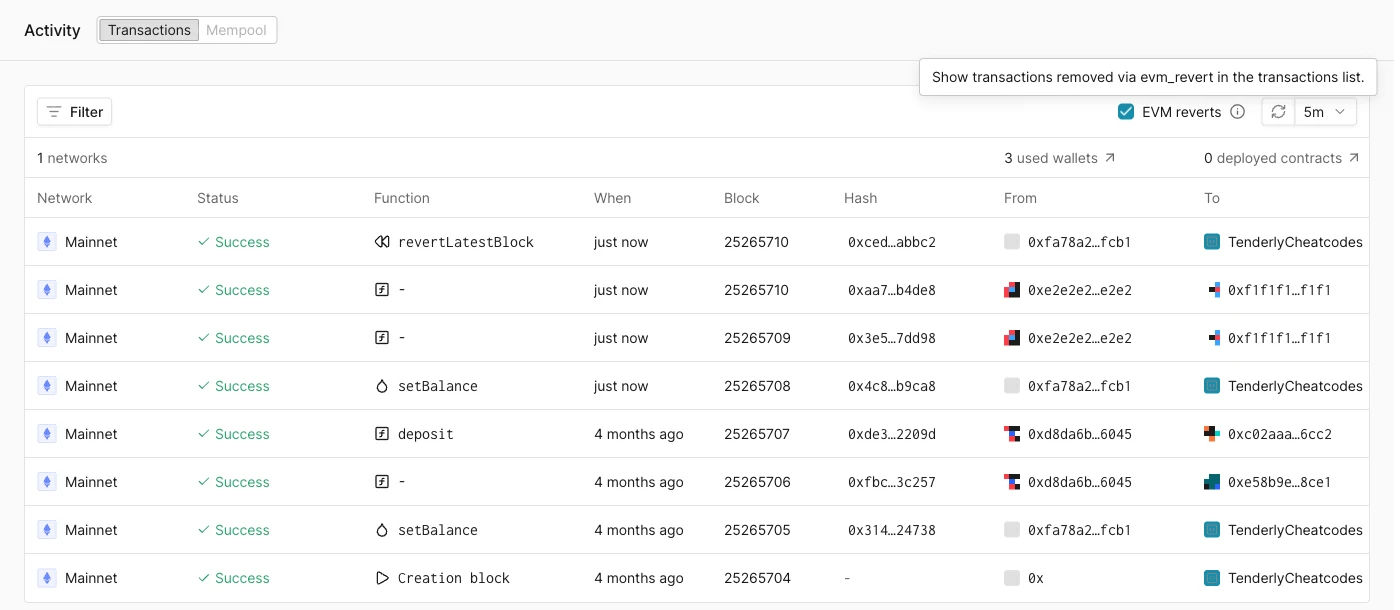Screen dimensions: 1400x610
Task: Click the Ethereum network icon in deposit row
Action: (47, 434)
